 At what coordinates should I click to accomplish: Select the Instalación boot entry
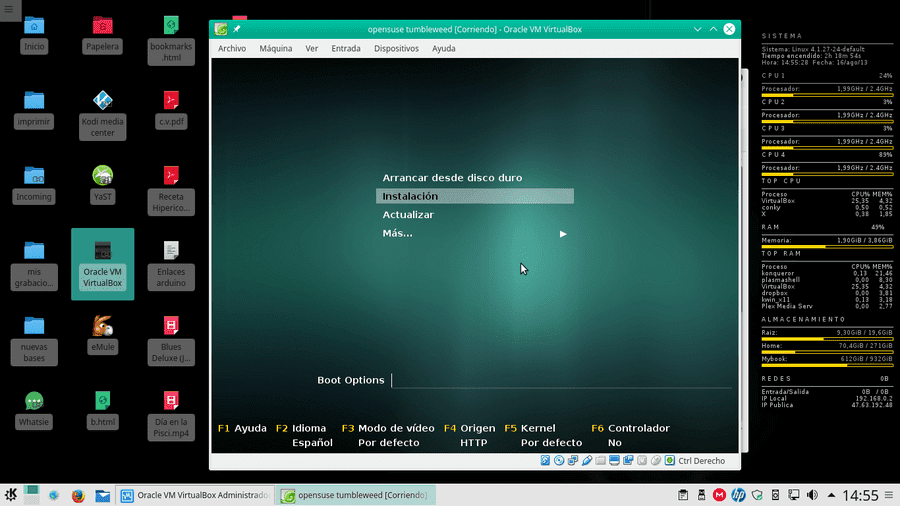(475, 196)
